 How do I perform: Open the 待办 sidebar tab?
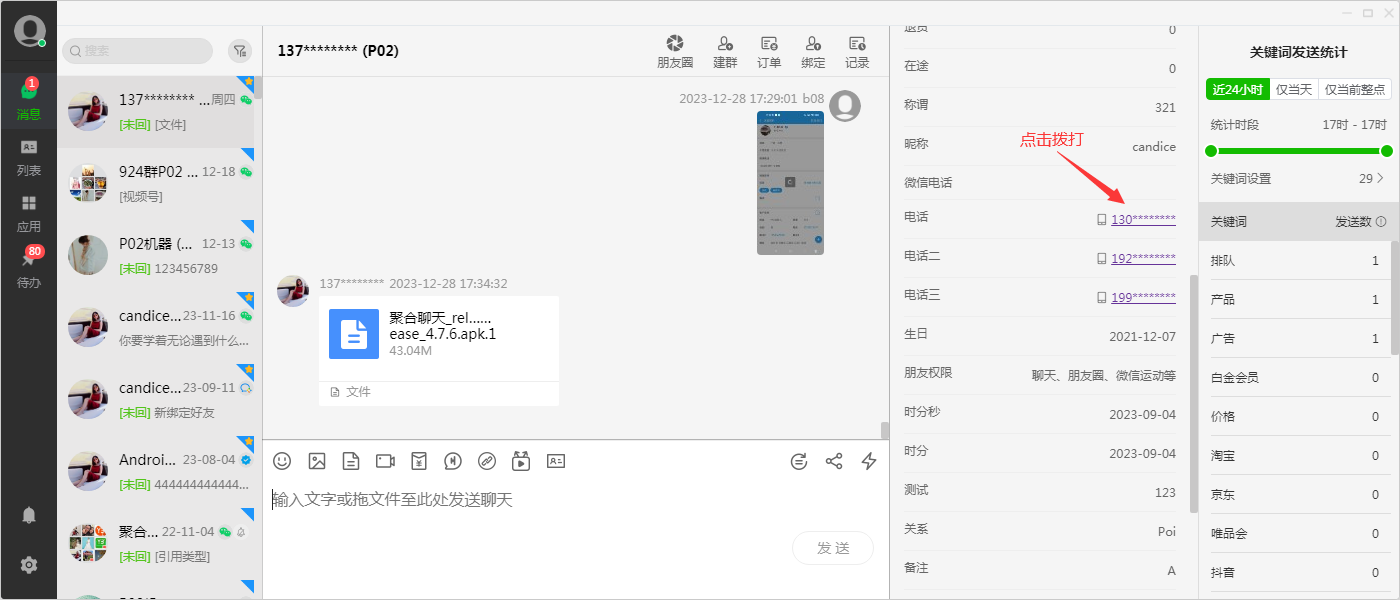point(29,270)
